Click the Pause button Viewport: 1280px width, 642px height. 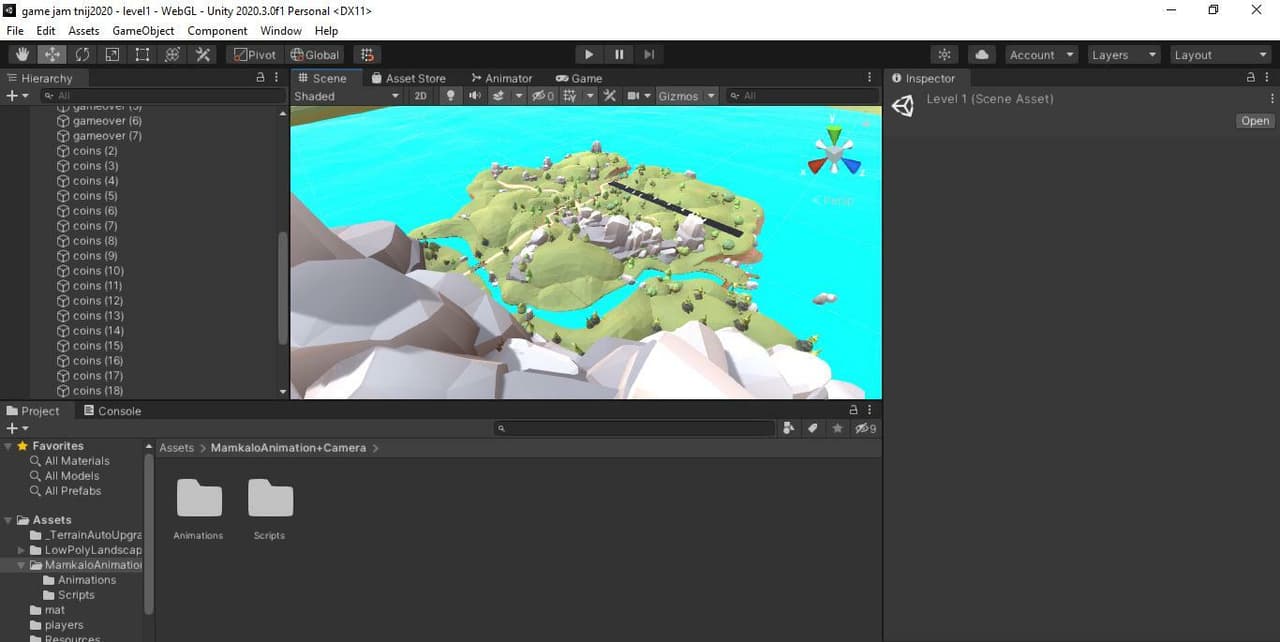pyautogui.click(x=619, y=55)
